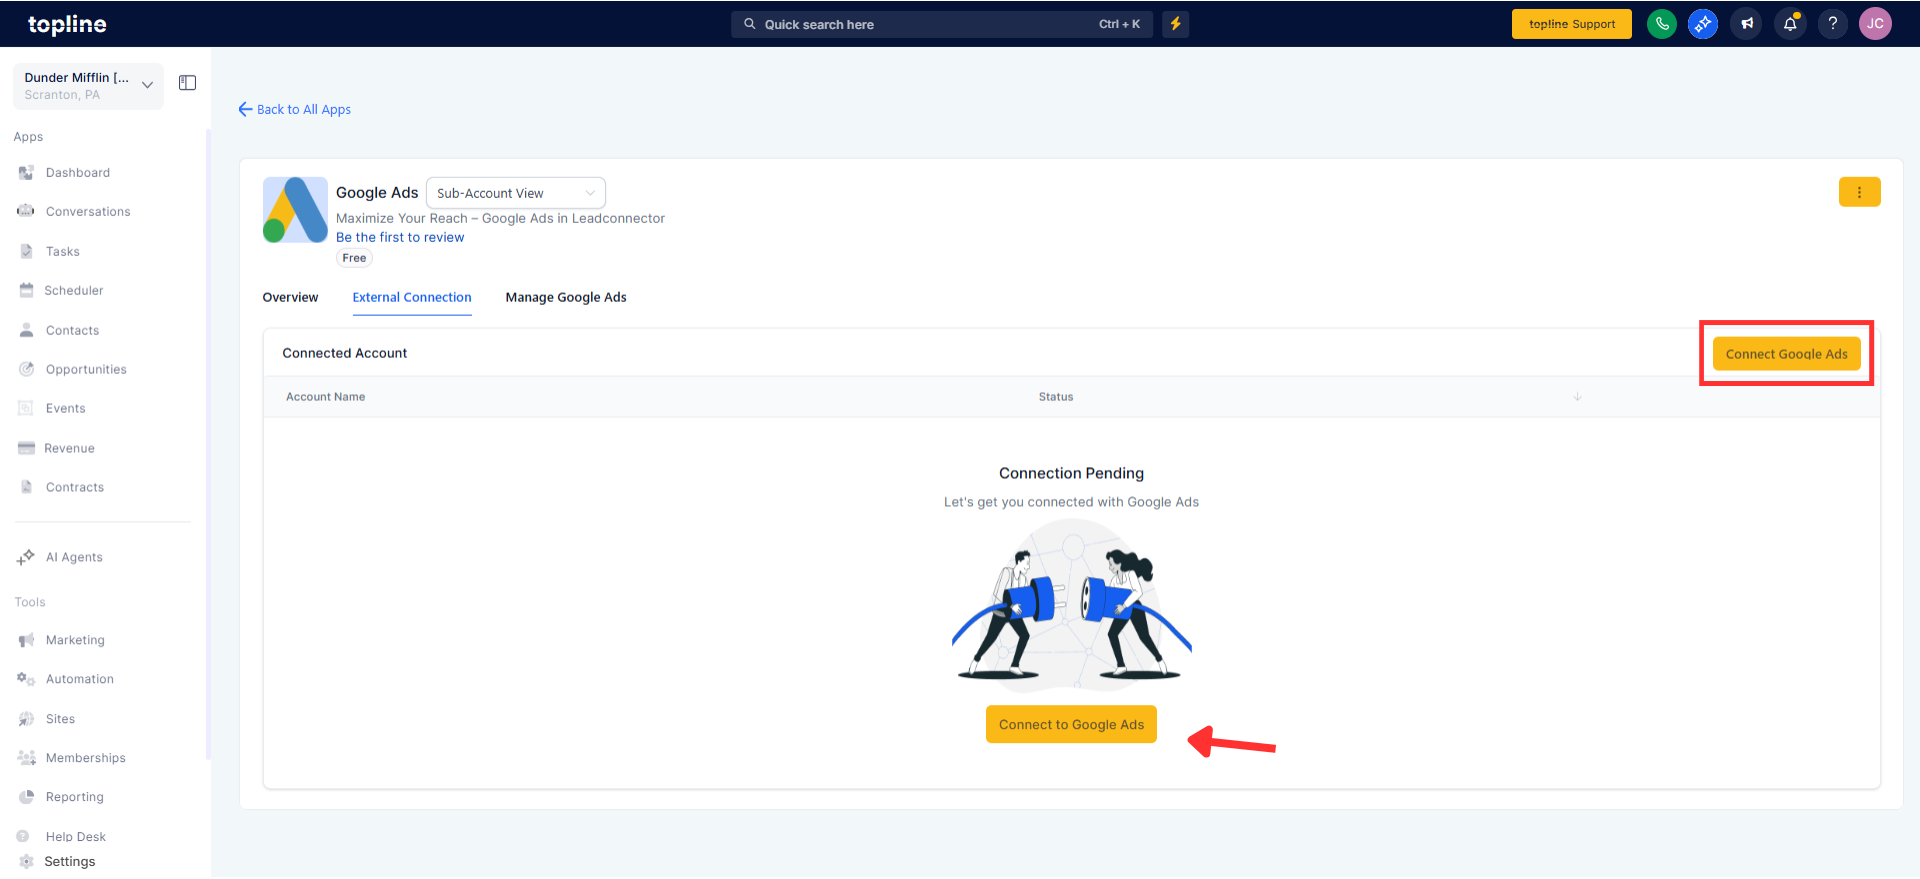The image size is (1920, 879).
Task: Click the Contacts person icon
Action: coord(26,330)
